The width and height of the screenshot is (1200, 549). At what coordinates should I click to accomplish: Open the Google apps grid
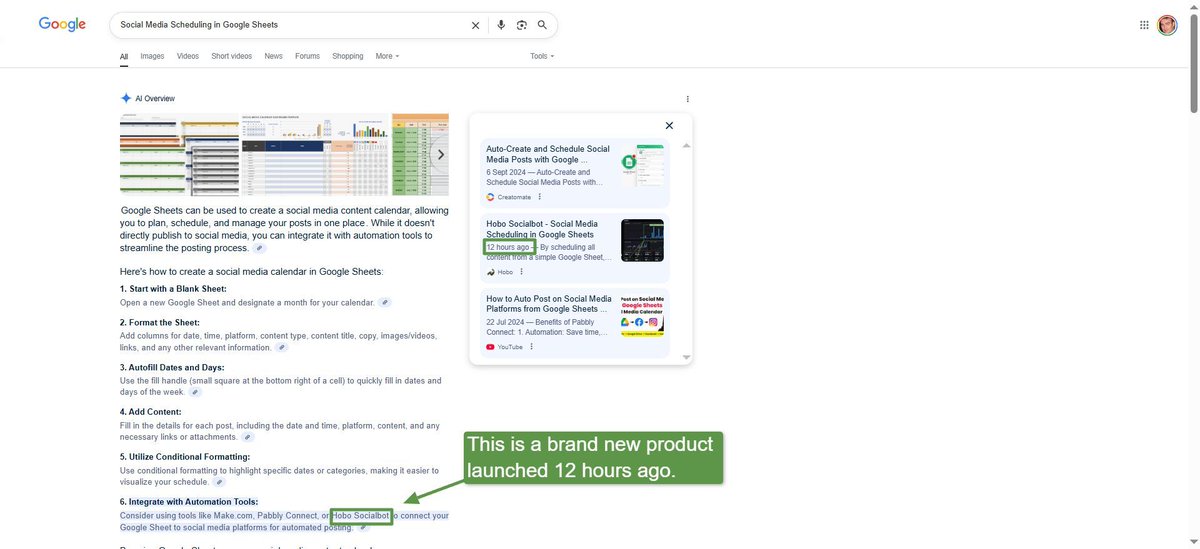pos(1144,25)
